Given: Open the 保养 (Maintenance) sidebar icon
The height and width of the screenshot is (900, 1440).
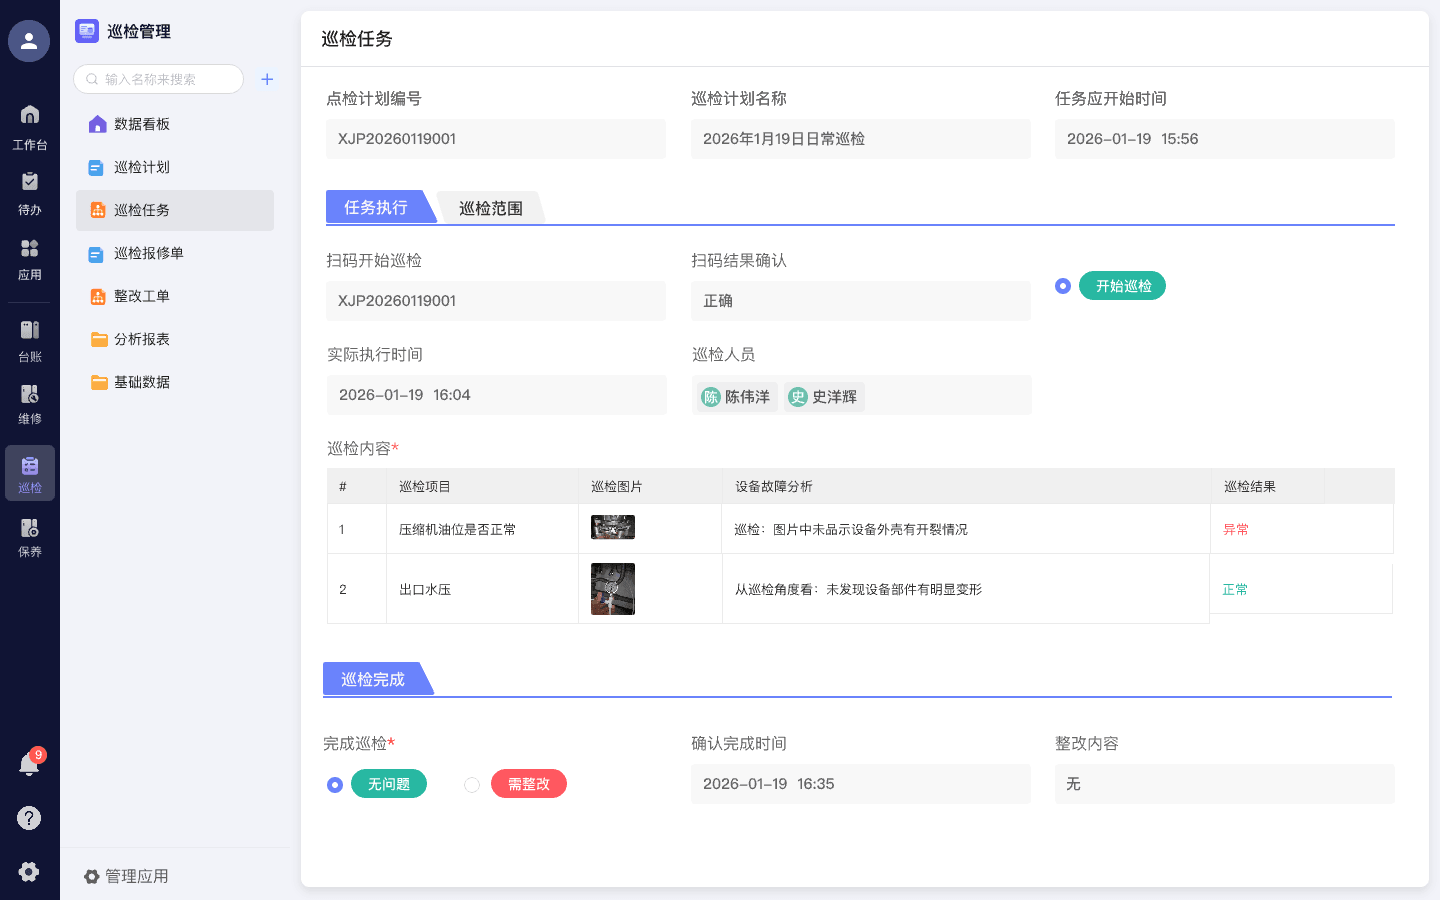Looking at the screenshot, I should [29, 536].
